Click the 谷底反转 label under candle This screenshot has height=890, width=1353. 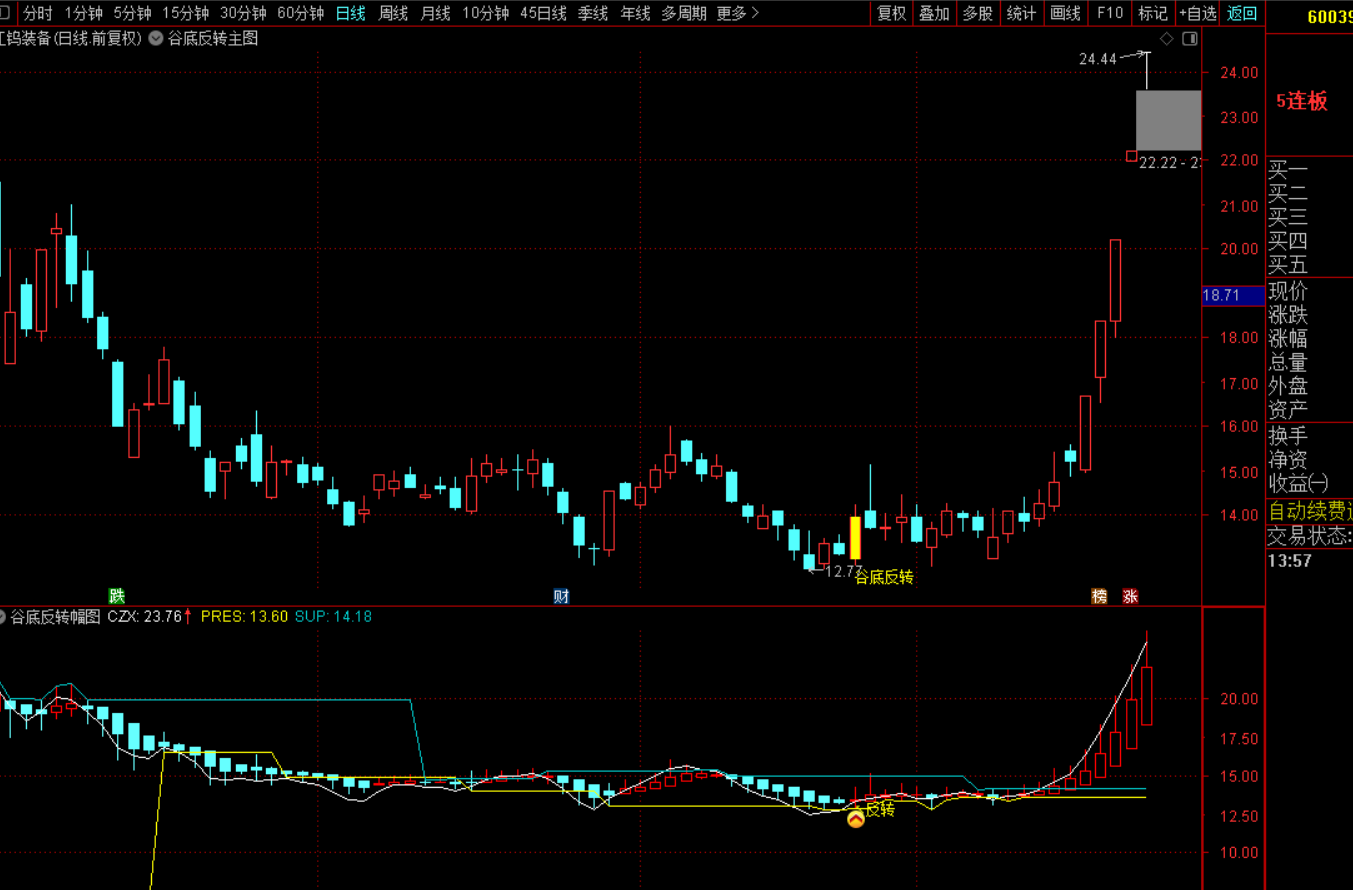tap(884, 576)
